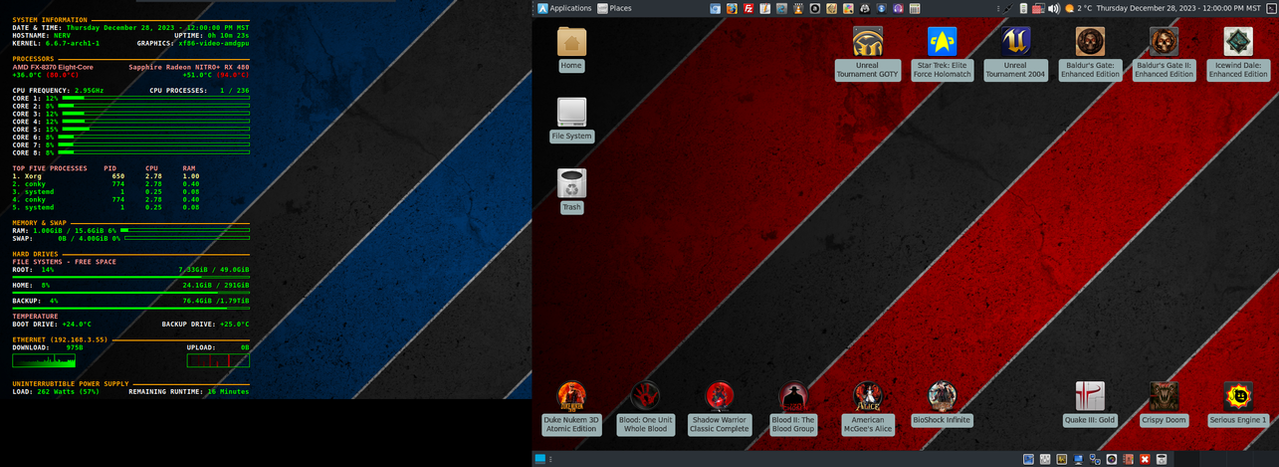
Task: Click the weather 2 °C panel applet
Action: pyautogui.click(x=1080, y=8)
